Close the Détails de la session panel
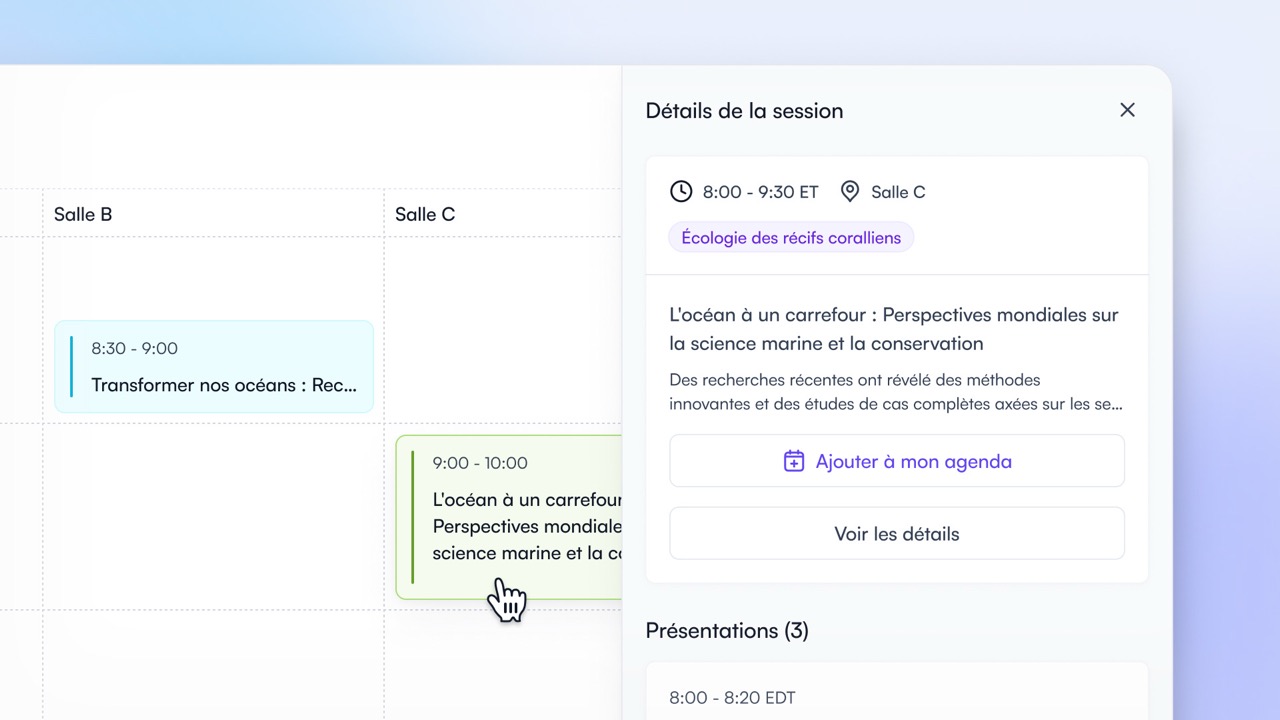Viewport: 1280px width, 720px height. [1127, 110]
